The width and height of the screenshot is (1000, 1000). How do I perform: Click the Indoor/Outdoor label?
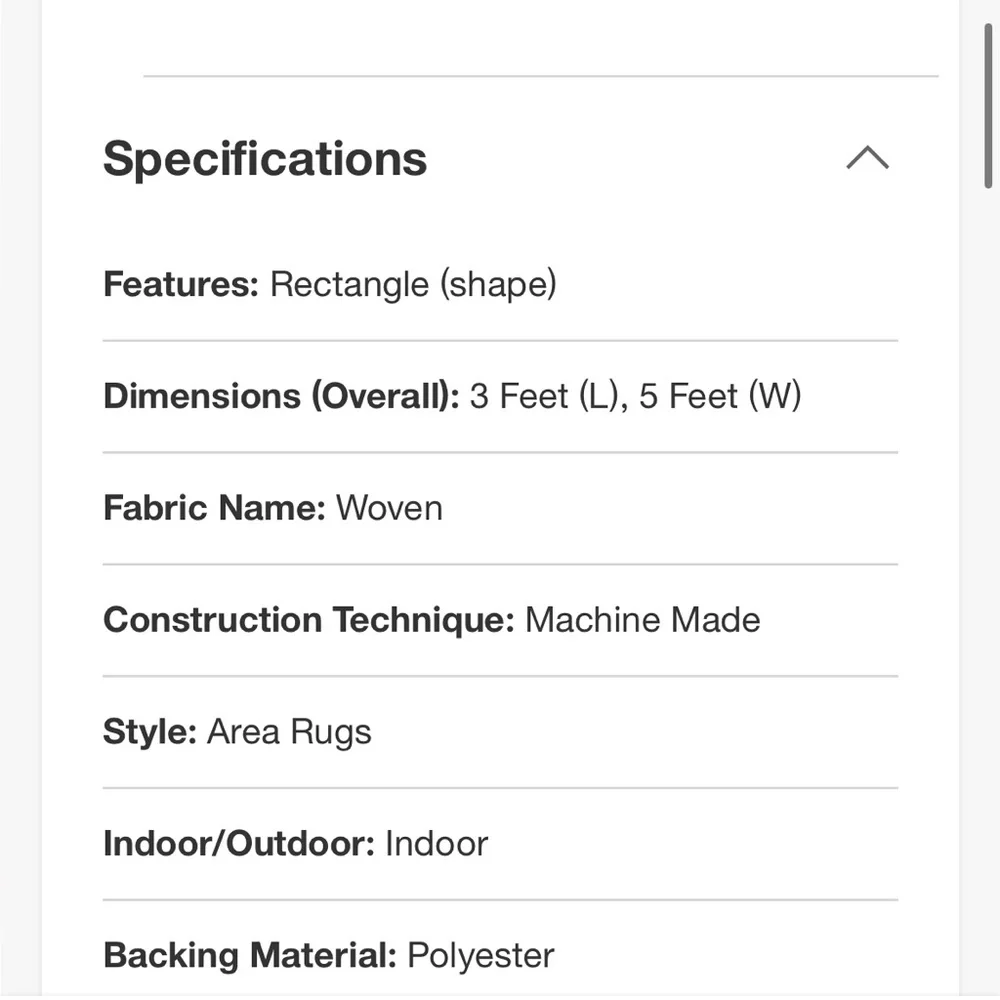click(239, 844)
